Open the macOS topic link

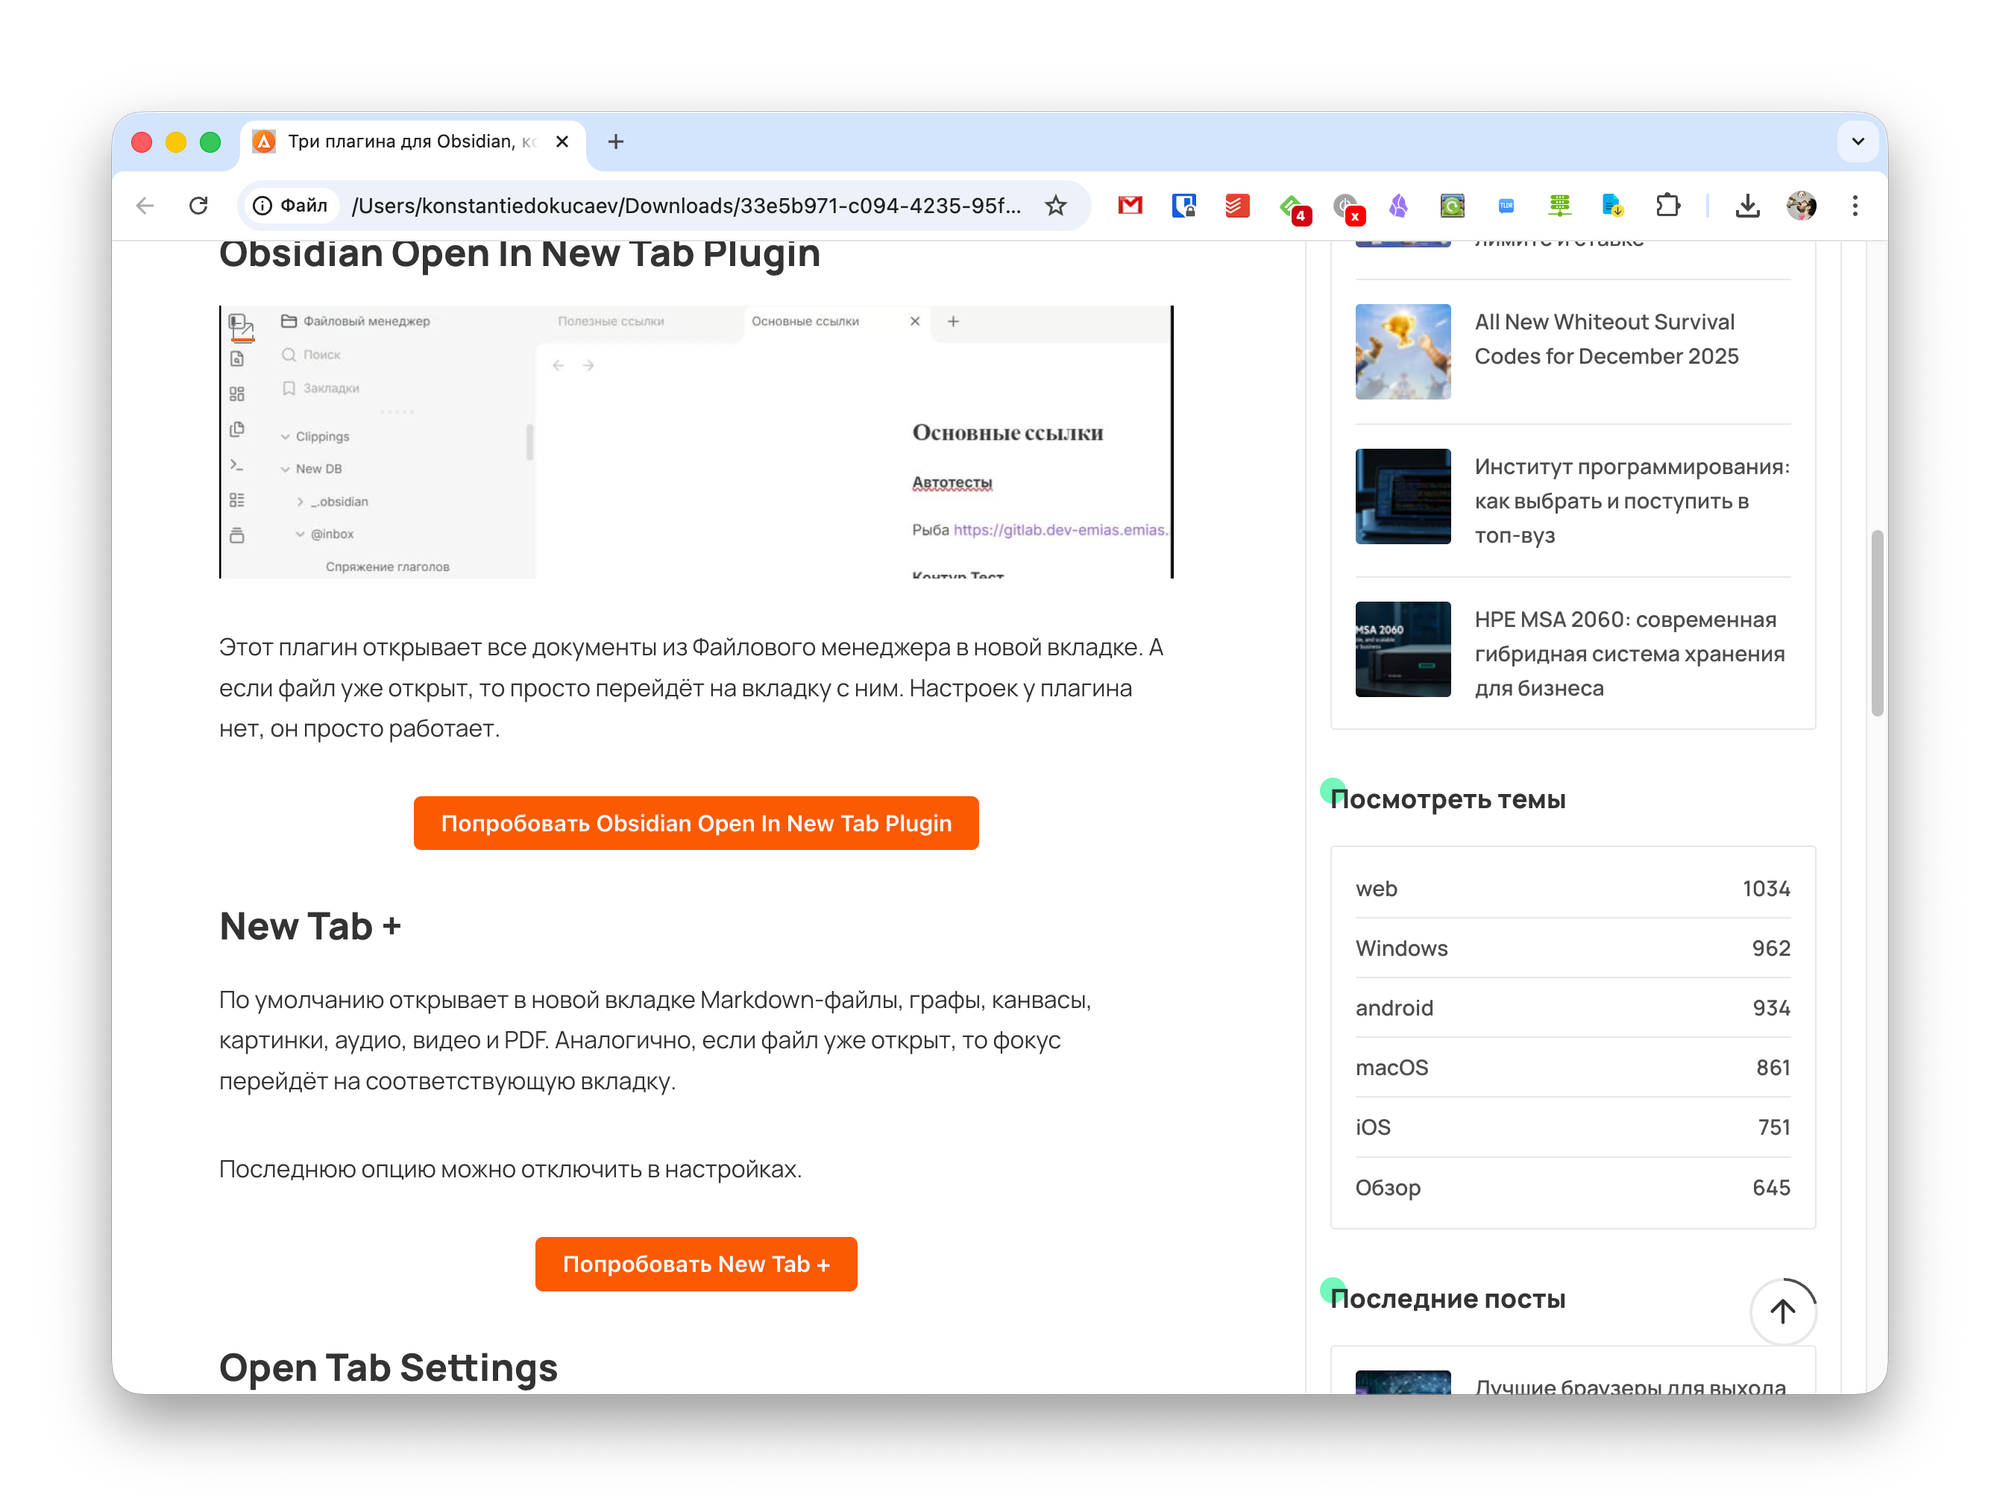tap(1391, 1068)
